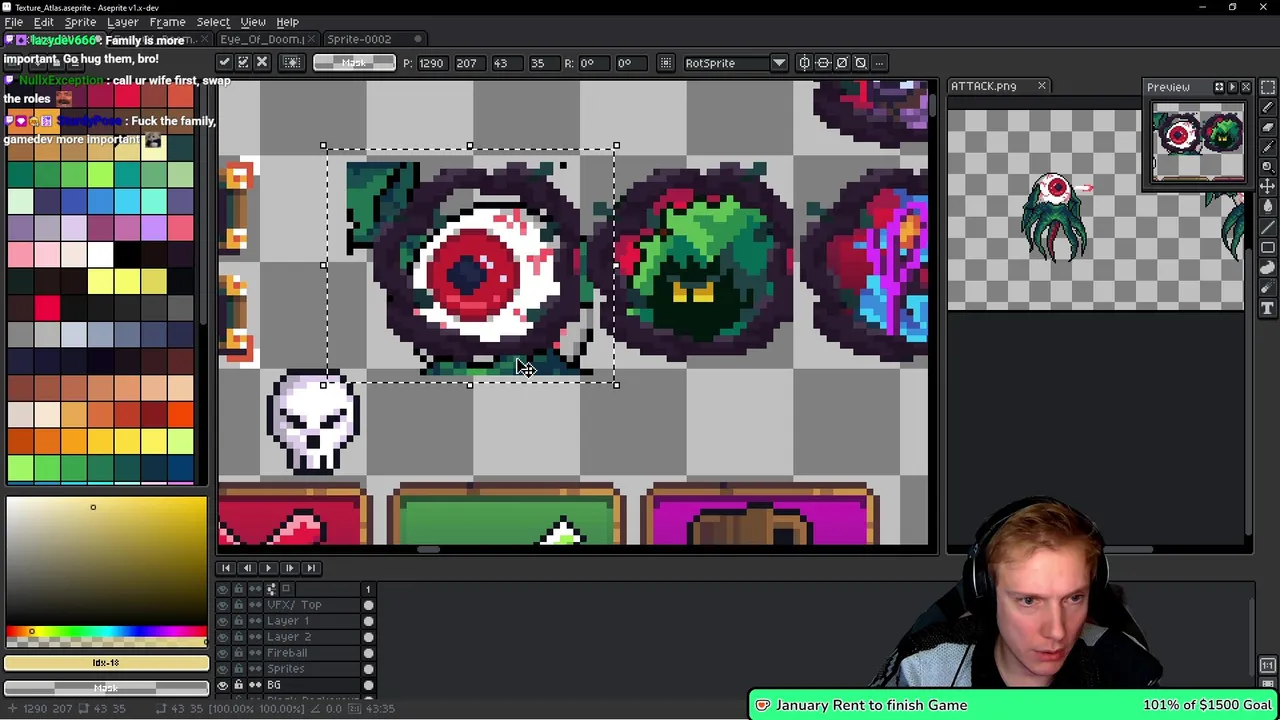Toggle visibility of Sprites layer
The image size is (1280, 720).
point(223,669)
